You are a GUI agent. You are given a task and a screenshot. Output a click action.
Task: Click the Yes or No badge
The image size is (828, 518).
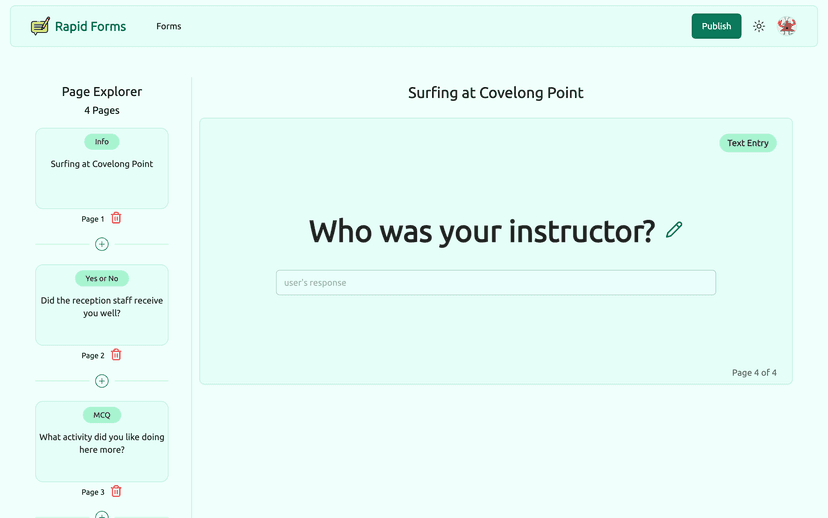click(x=102, y=278)
